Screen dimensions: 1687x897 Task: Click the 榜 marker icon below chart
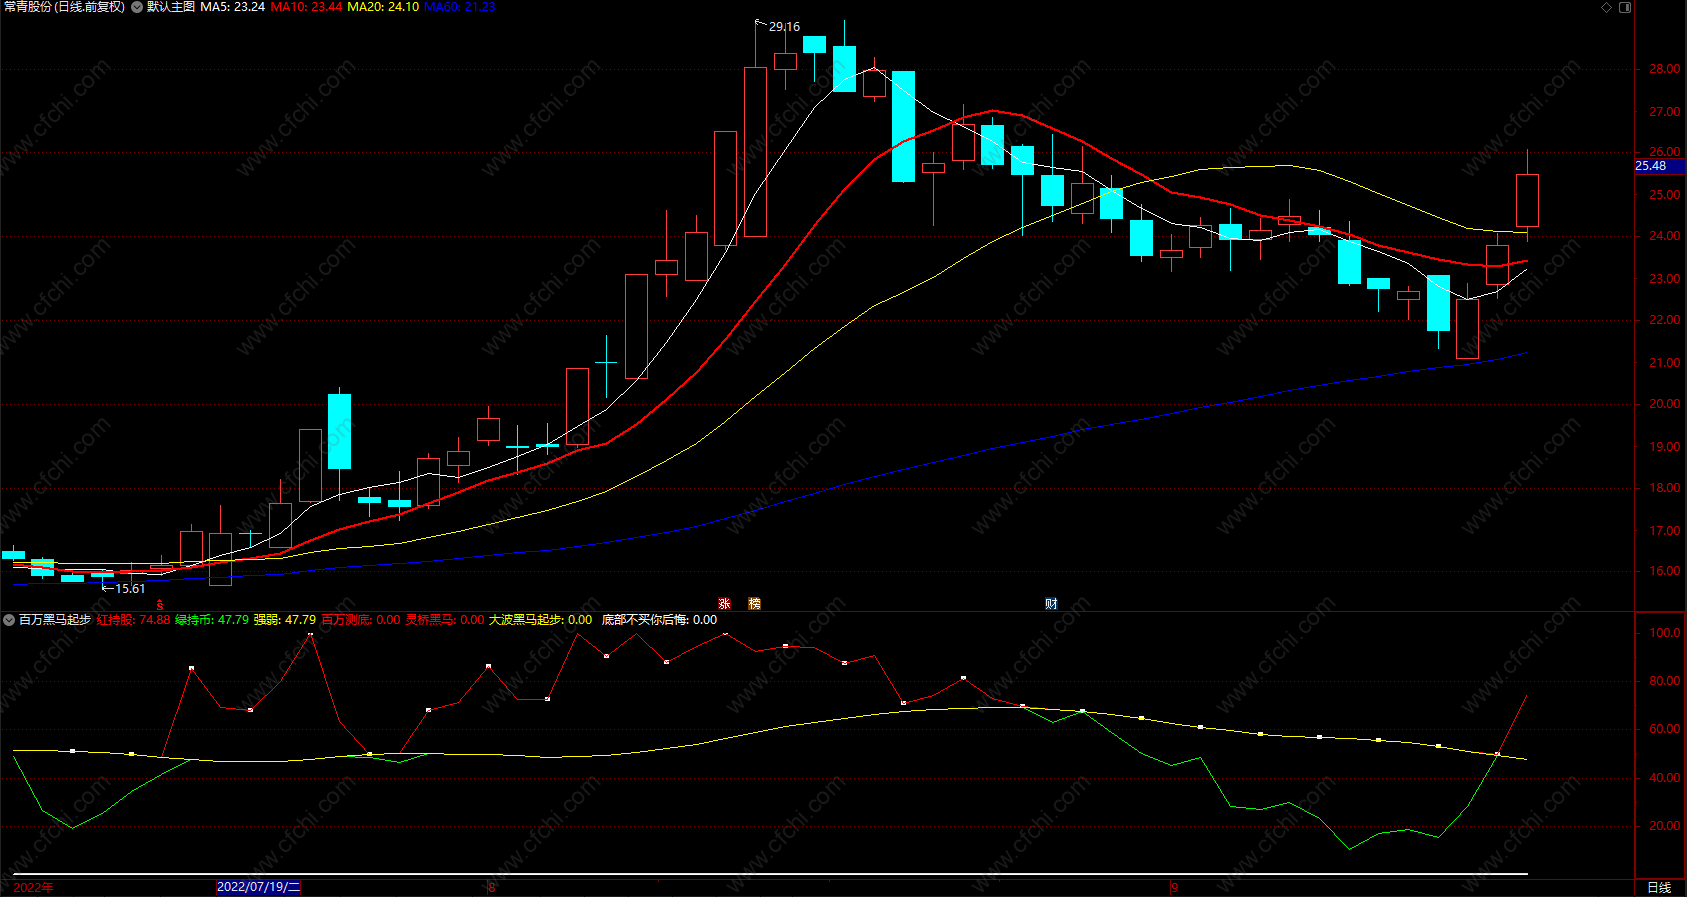pyautogui.click(x=754, y=604)
